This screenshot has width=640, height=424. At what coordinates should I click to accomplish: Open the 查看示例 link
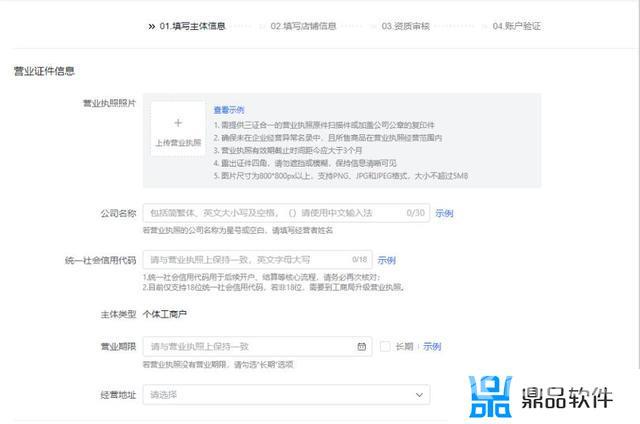[x=229, y=110]
